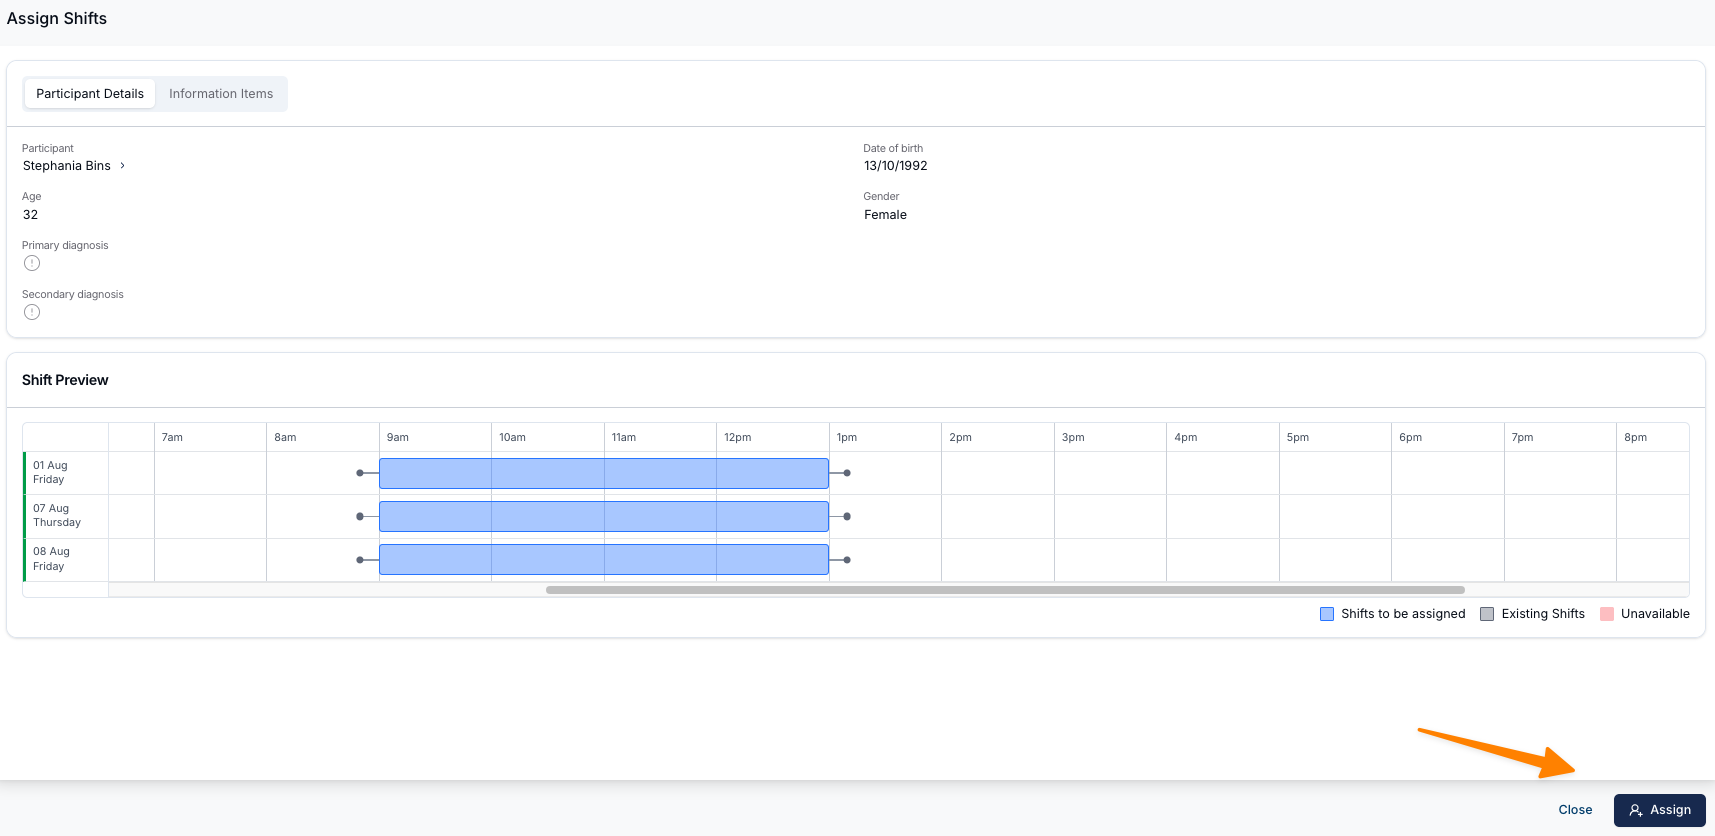
Task: Click the Primary diagnosis info icon
Action: pos(32,263)
